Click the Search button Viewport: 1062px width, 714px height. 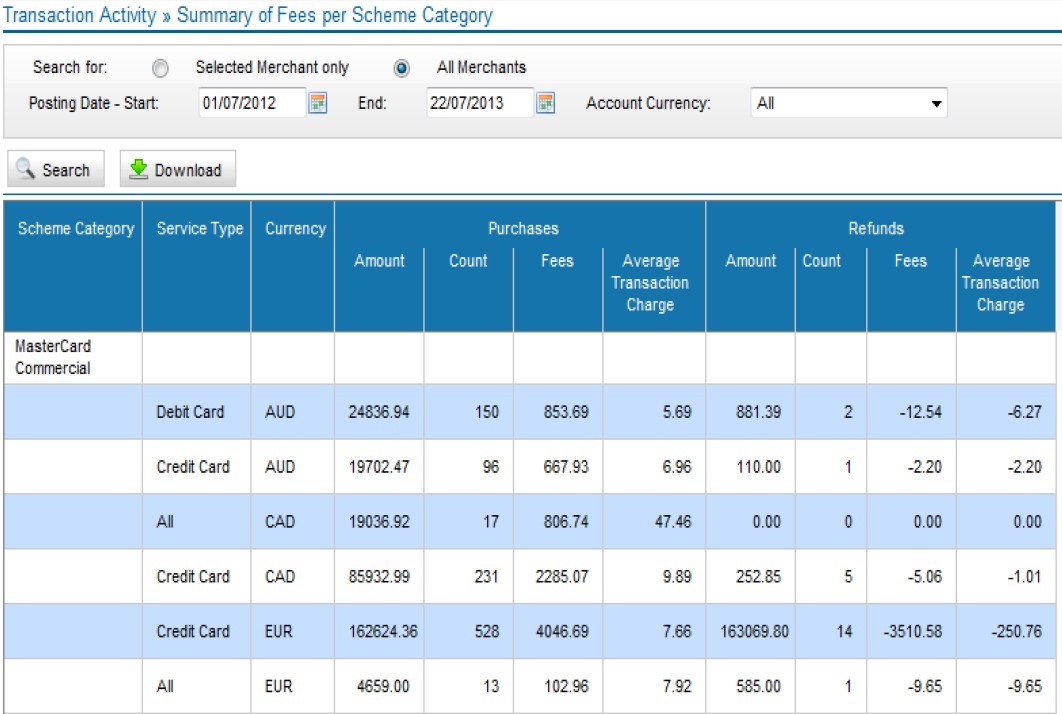[56, 169]
